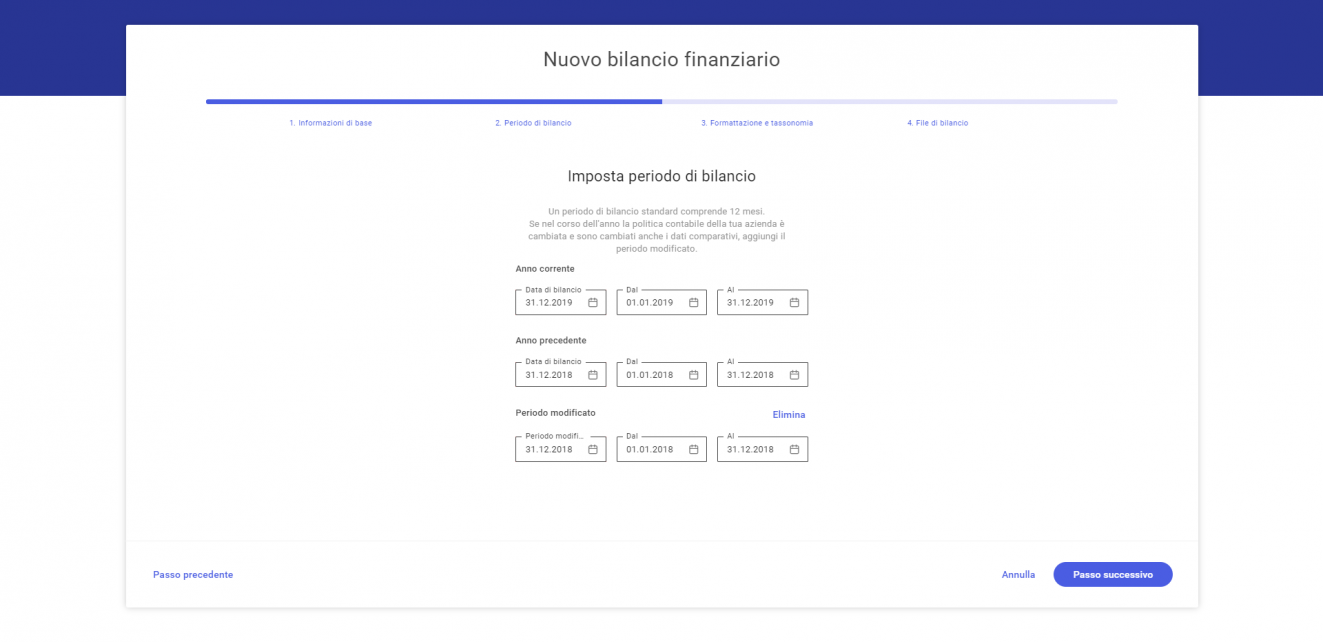The width and height of the screenshot is (1323, 642).
Task: Open calendar for current year Data di bilancio
Action: click(x=592, y=303)
